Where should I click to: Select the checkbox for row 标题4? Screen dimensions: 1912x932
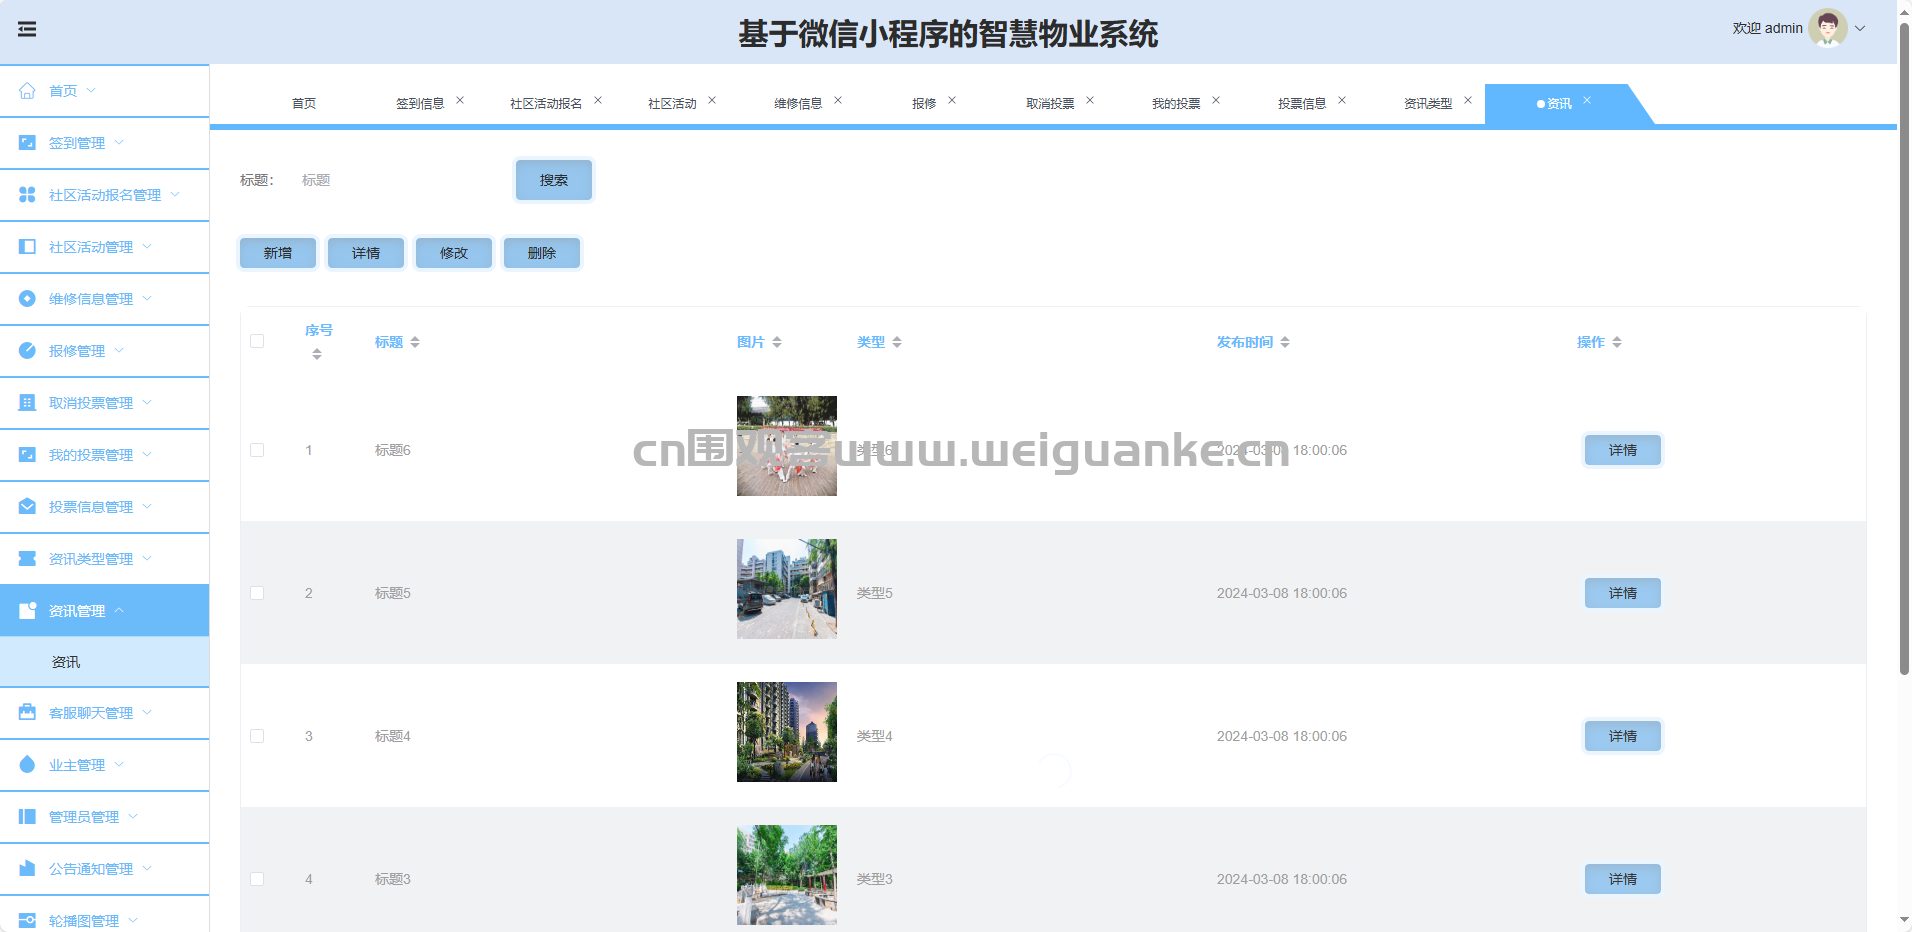coord(257,736)
